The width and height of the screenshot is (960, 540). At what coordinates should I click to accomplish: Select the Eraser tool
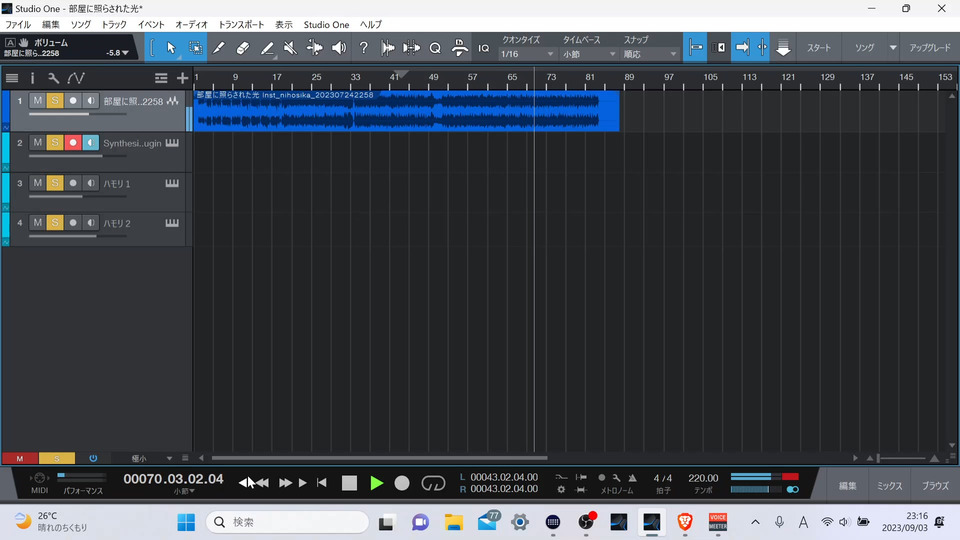pyautogui.click(x=242, y=48)
